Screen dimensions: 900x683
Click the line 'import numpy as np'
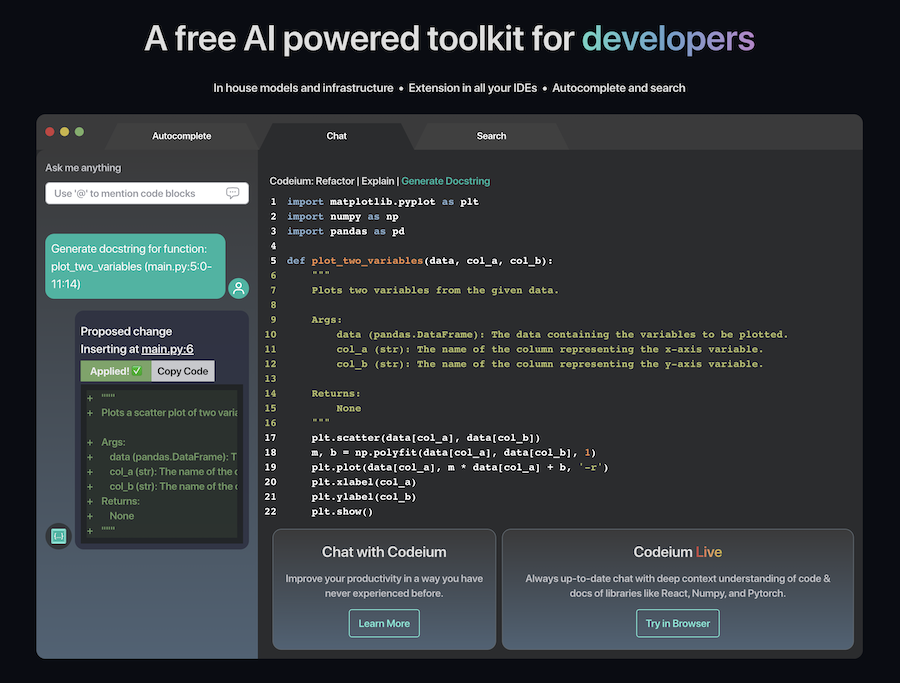(x=343, y=216)
